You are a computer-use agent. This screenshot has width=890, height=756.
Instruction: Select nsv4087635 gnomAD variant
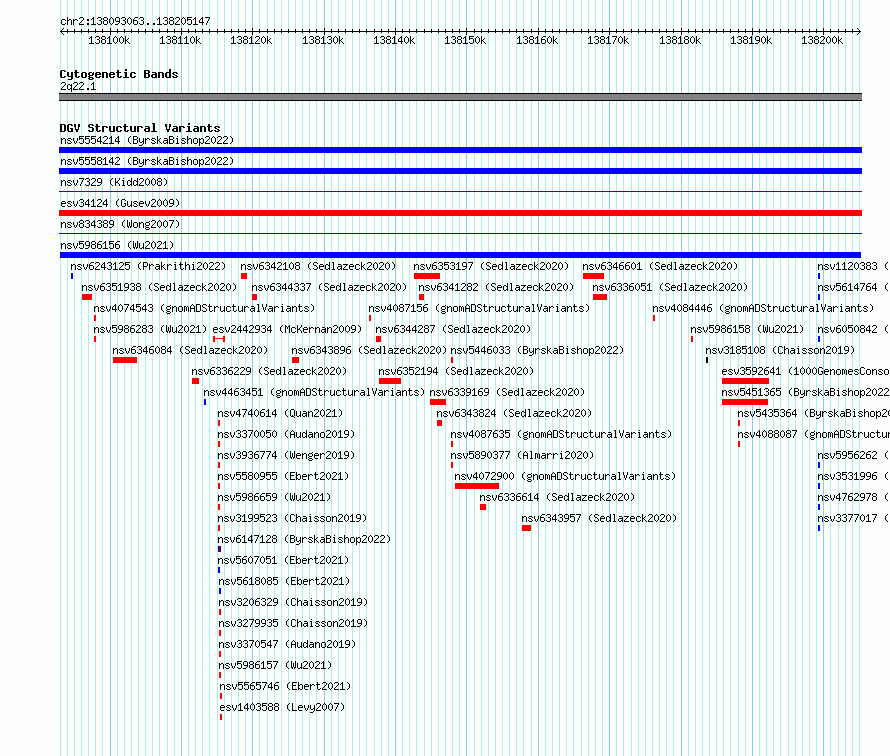point(561,434)
